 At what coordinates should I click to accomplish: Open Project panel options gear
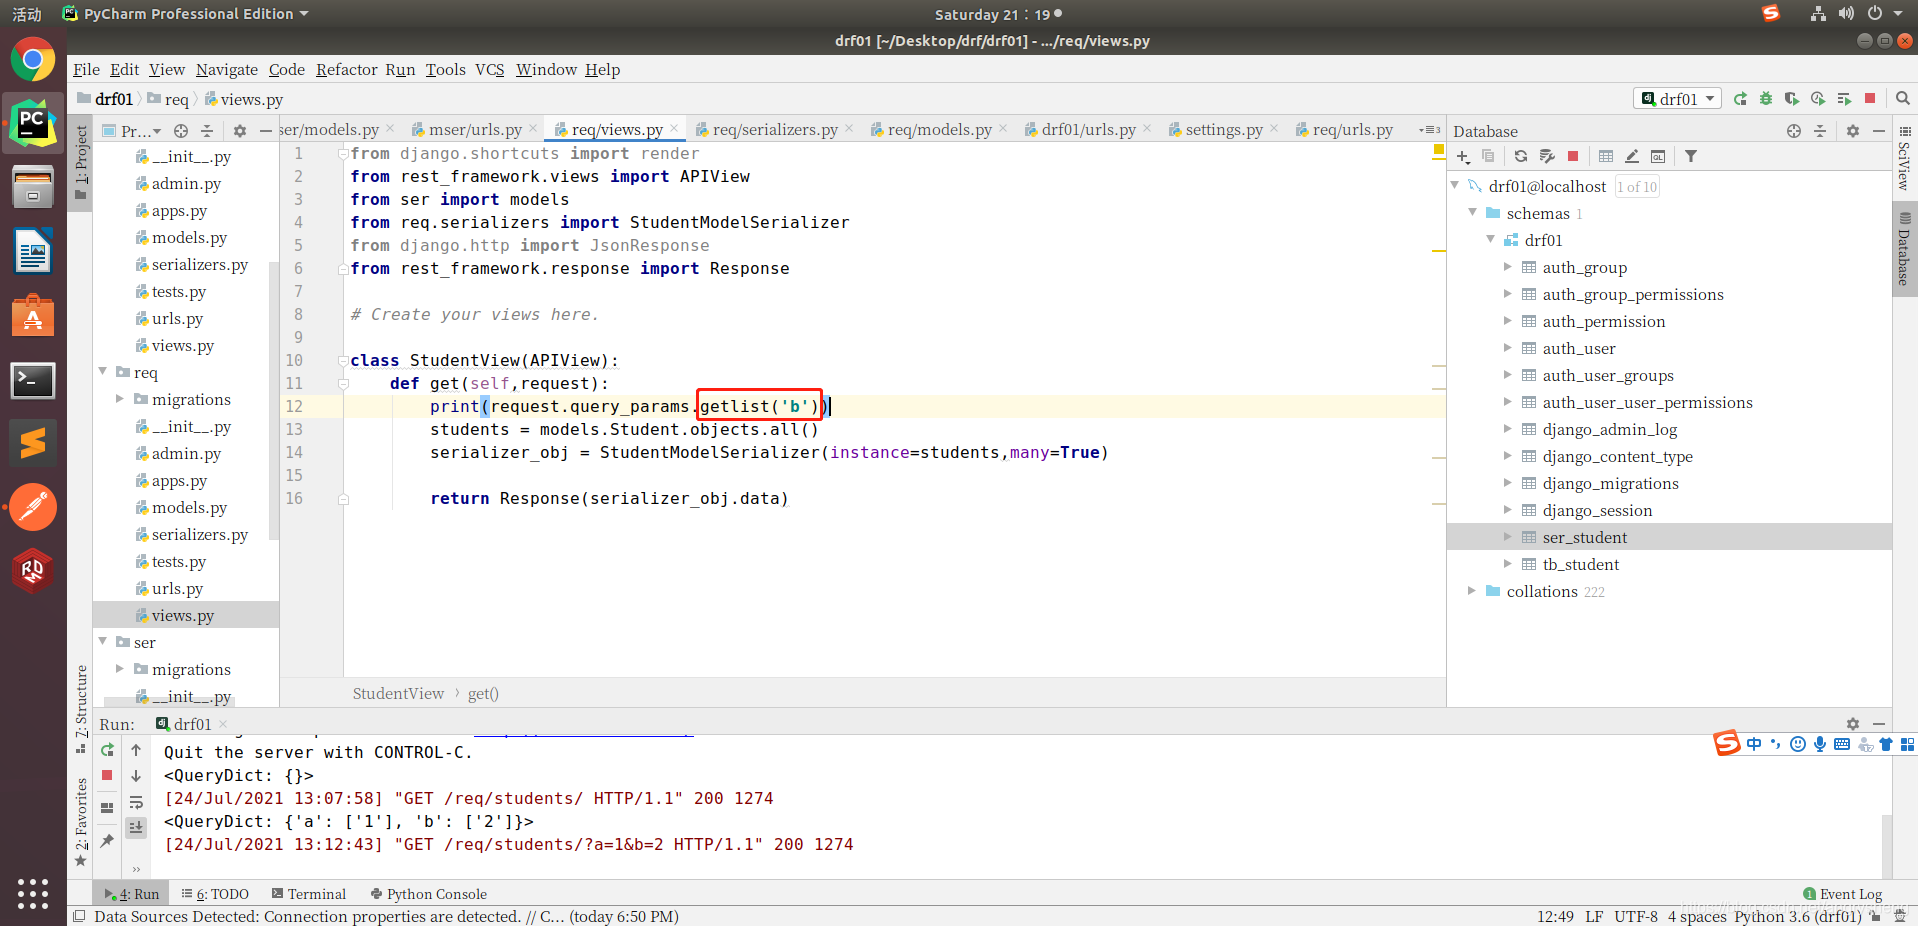240,131
